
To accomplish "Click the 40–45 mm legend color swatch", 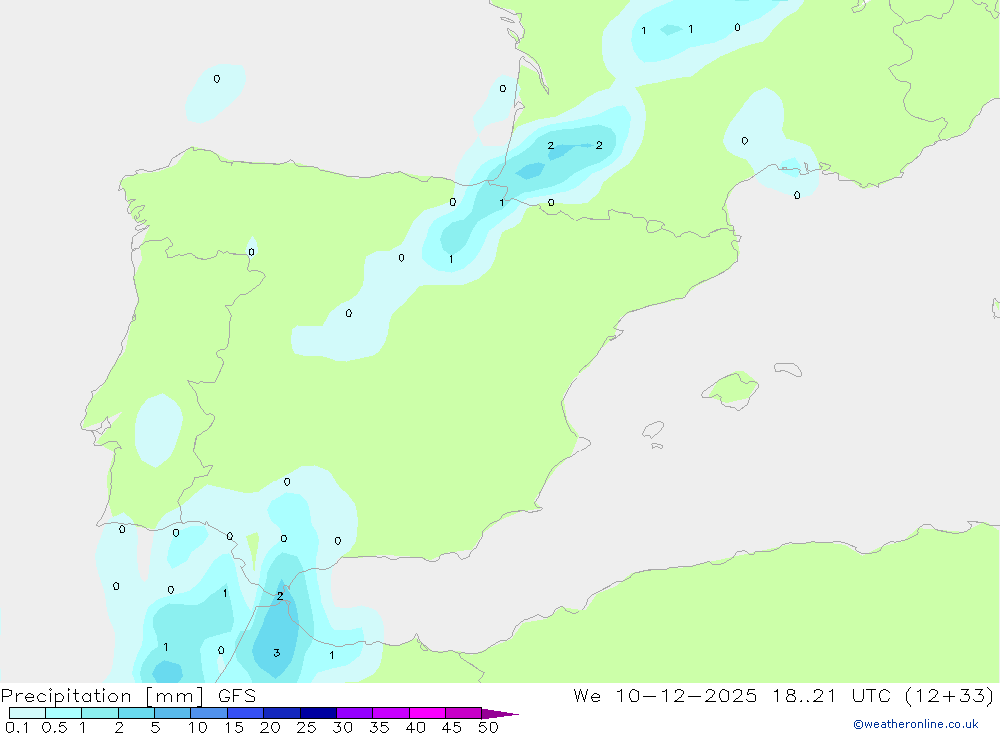I will (427, 713).
